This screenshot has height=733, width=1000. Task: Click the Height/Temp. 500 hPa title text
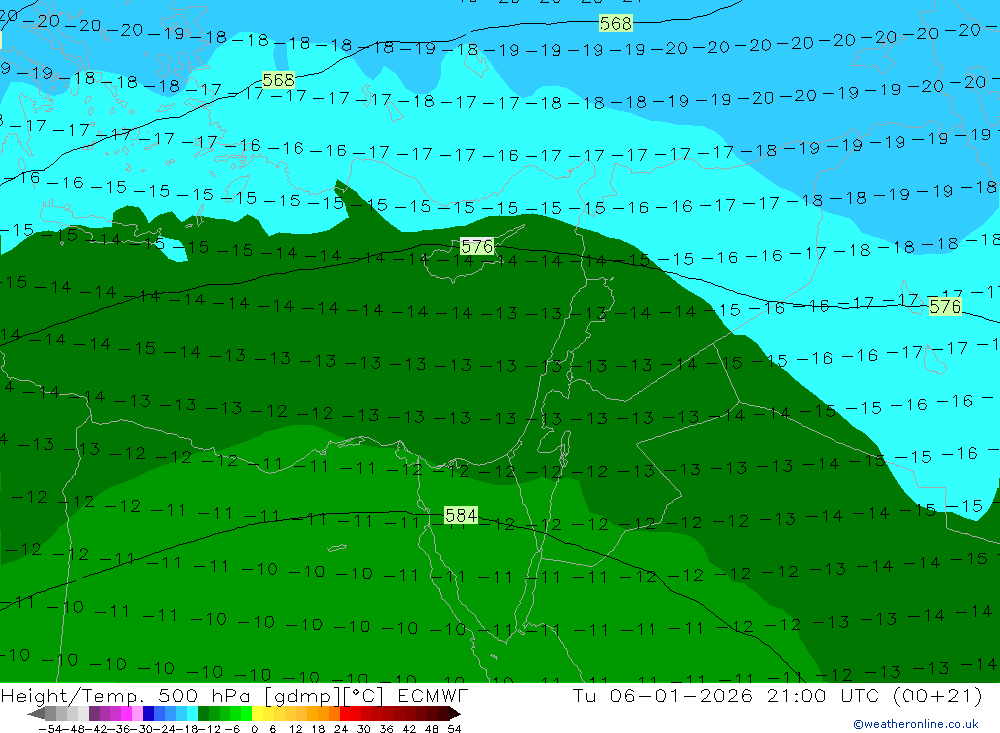coord(128,695)
